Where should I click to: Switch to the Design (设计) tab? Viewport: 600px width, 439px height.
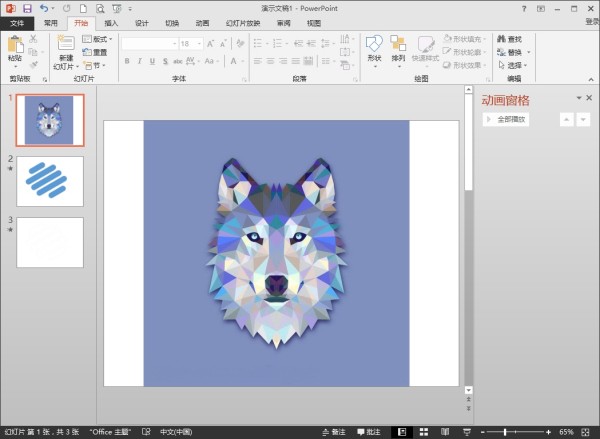pos(141,22)
